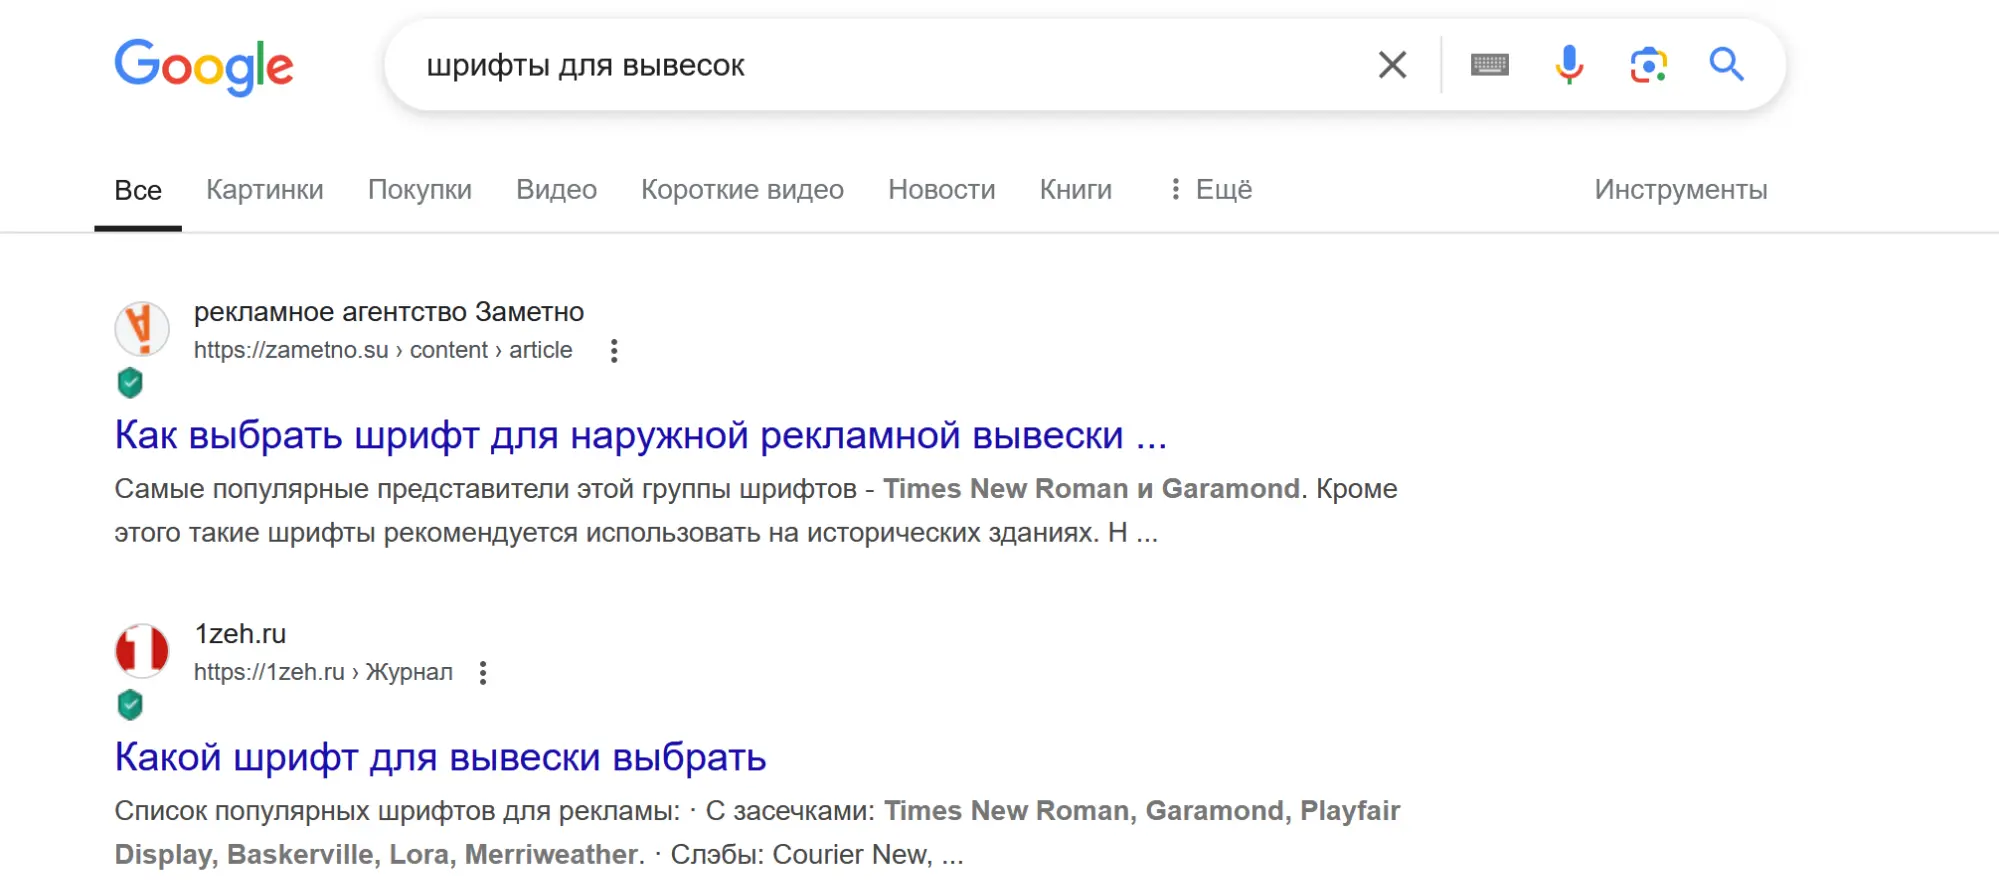Click site name рекламное агентство Заметно
The width and height of the screenshot is (1999, 895).
coord(389,312)
